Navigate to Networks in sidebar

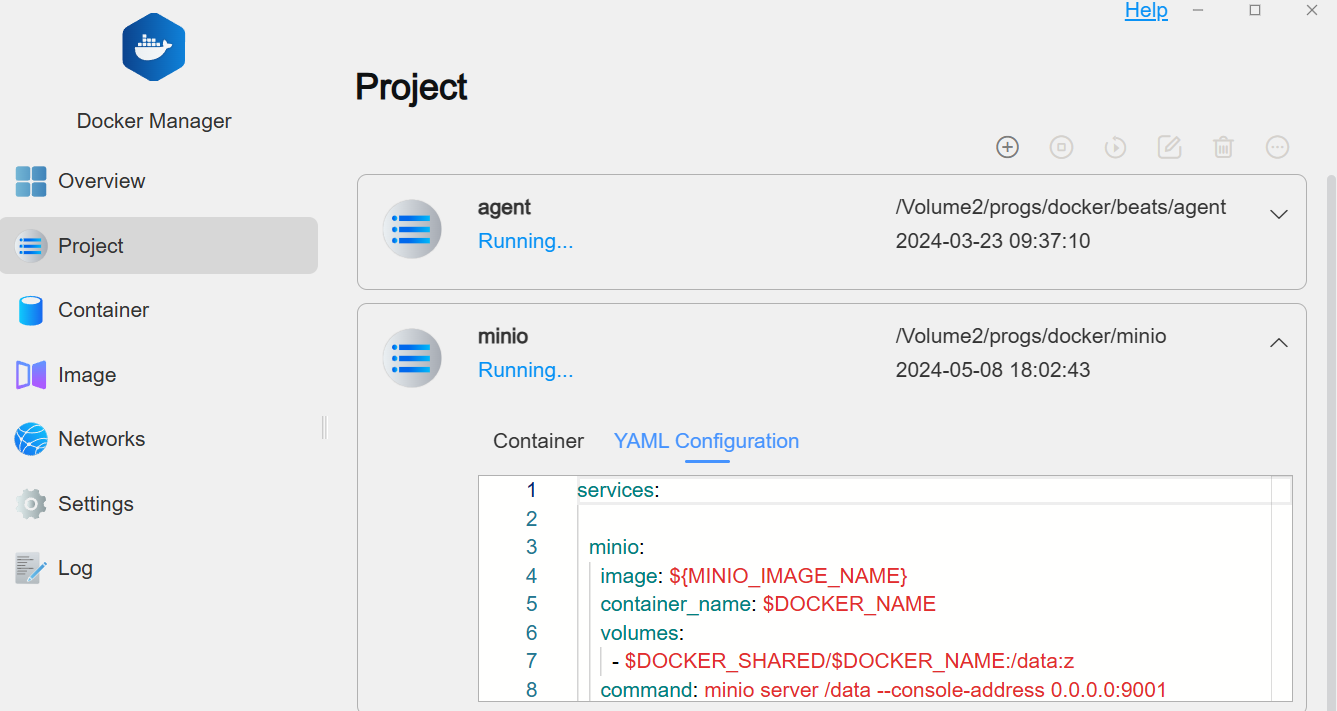point(101,439)
